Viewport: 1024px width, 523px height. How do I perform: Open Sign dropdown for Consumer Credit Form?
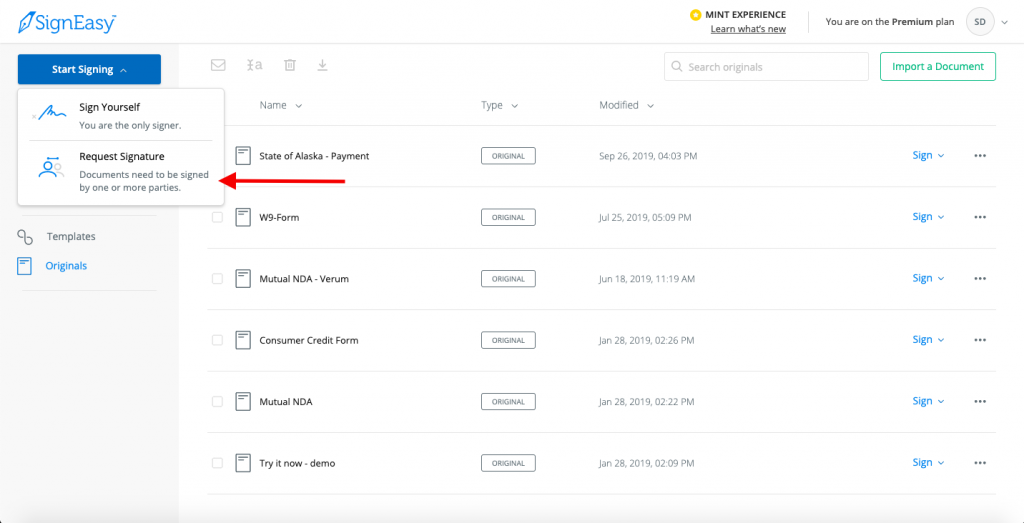928,340
